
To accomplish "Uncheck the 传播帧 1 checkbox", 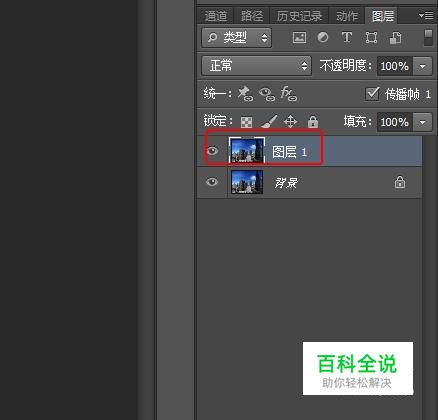I will tap(372, 94).
